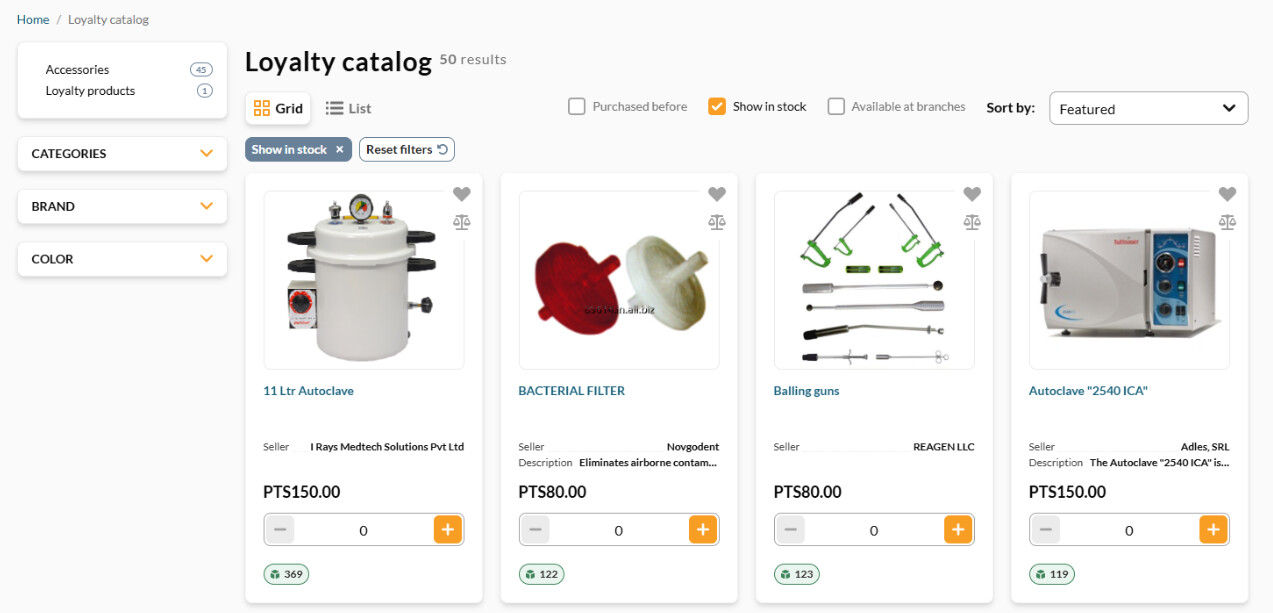The height and width of the screenshot is (613, 1273).
Task: Enable Purchased before checkbox
Action: pos(577,106)
